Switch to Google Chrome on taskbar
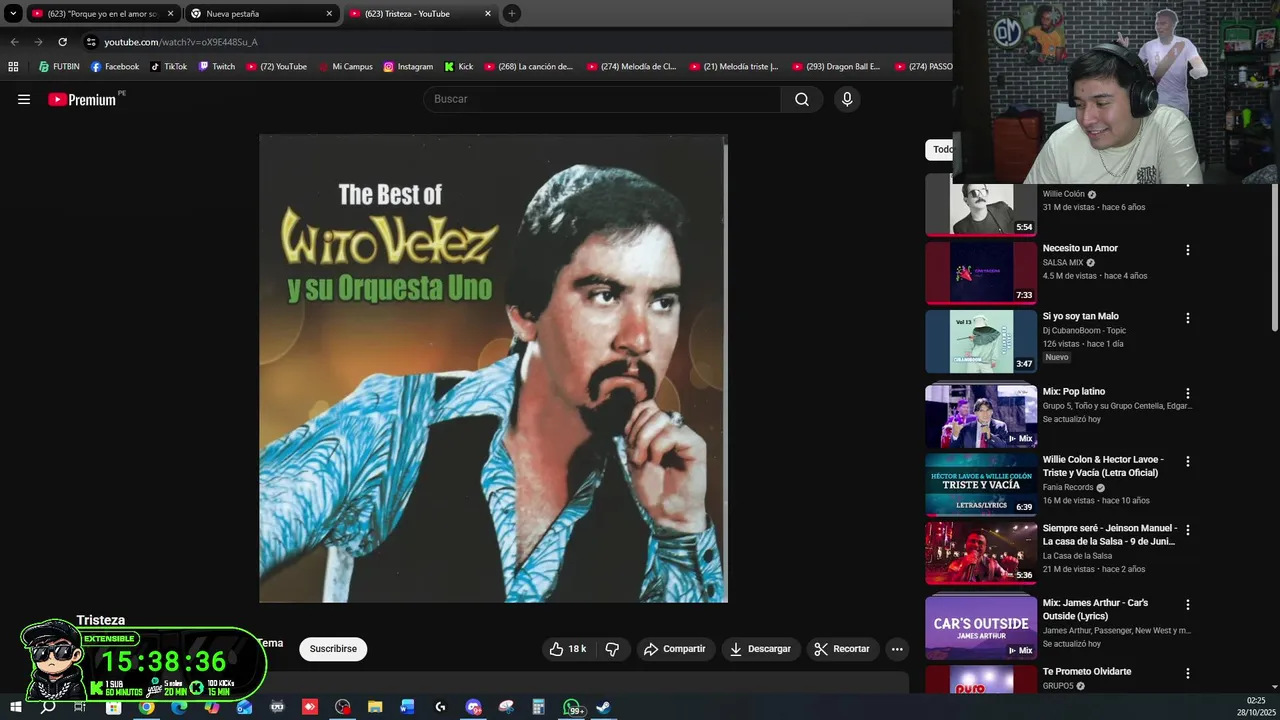 point(147,707)
